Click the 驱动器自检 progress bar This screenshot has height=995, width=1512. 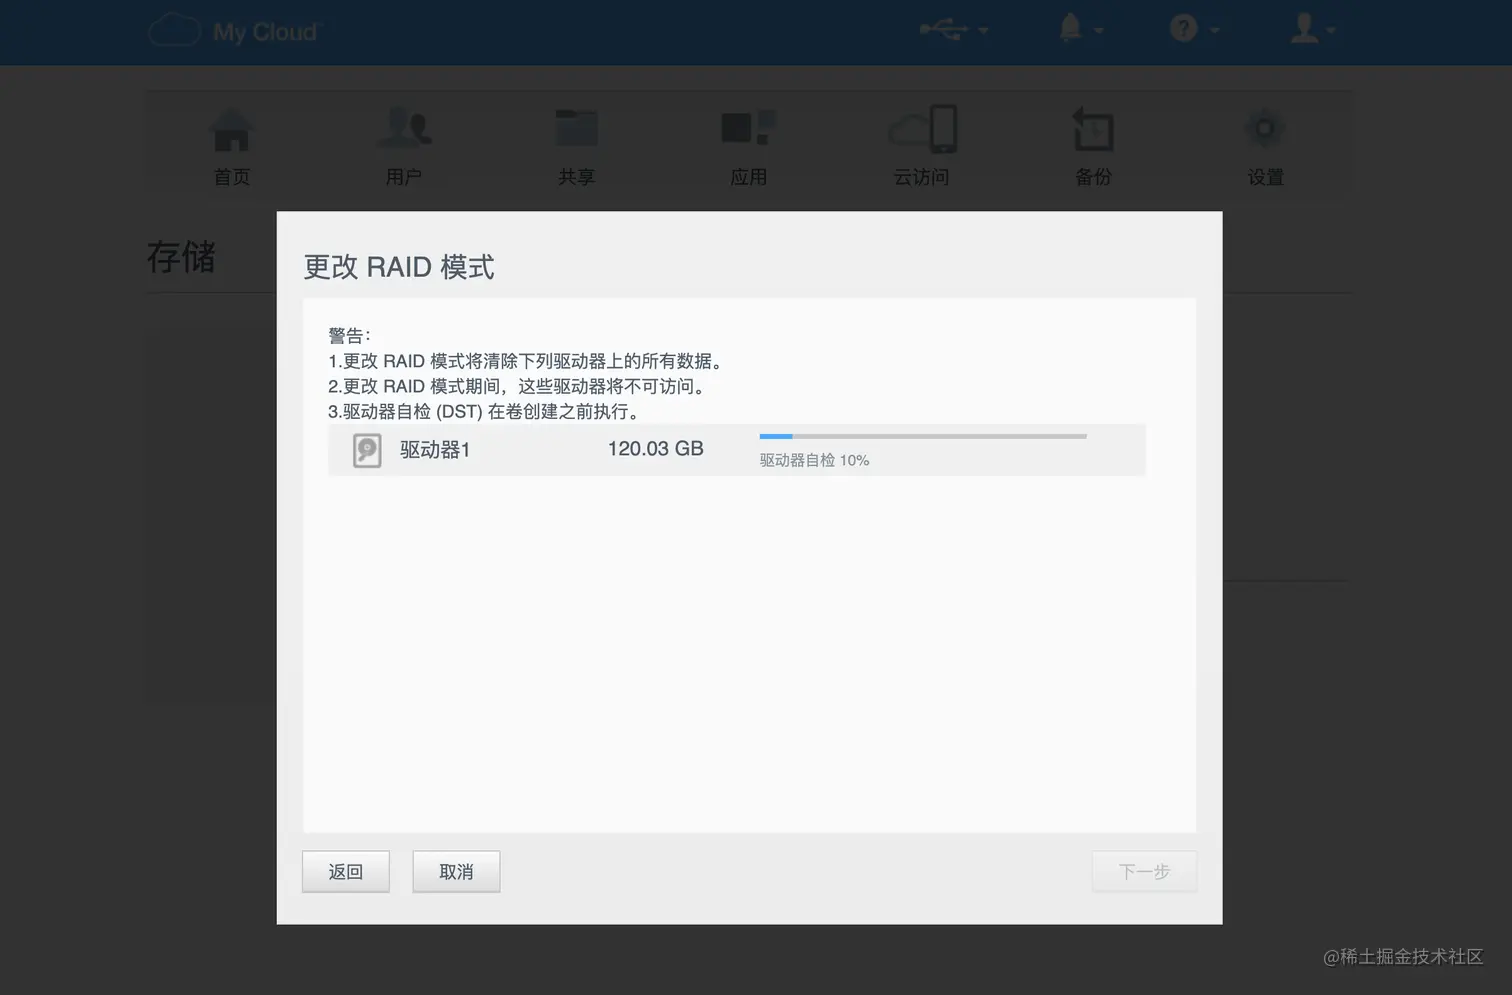(x=922, y=436)
